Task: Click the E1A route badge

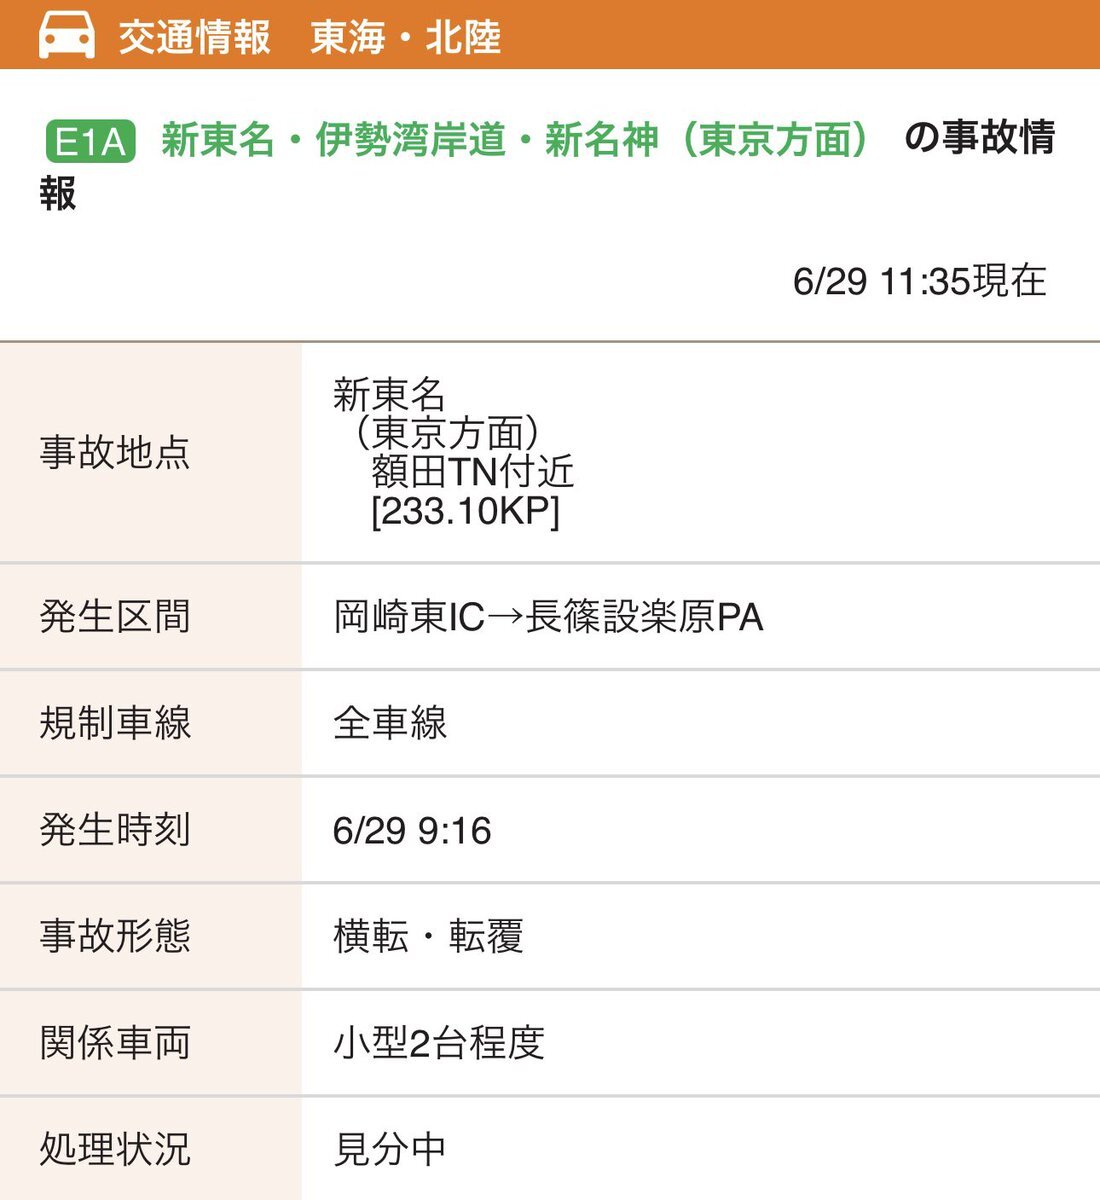Action: click(x=90, y=142)
